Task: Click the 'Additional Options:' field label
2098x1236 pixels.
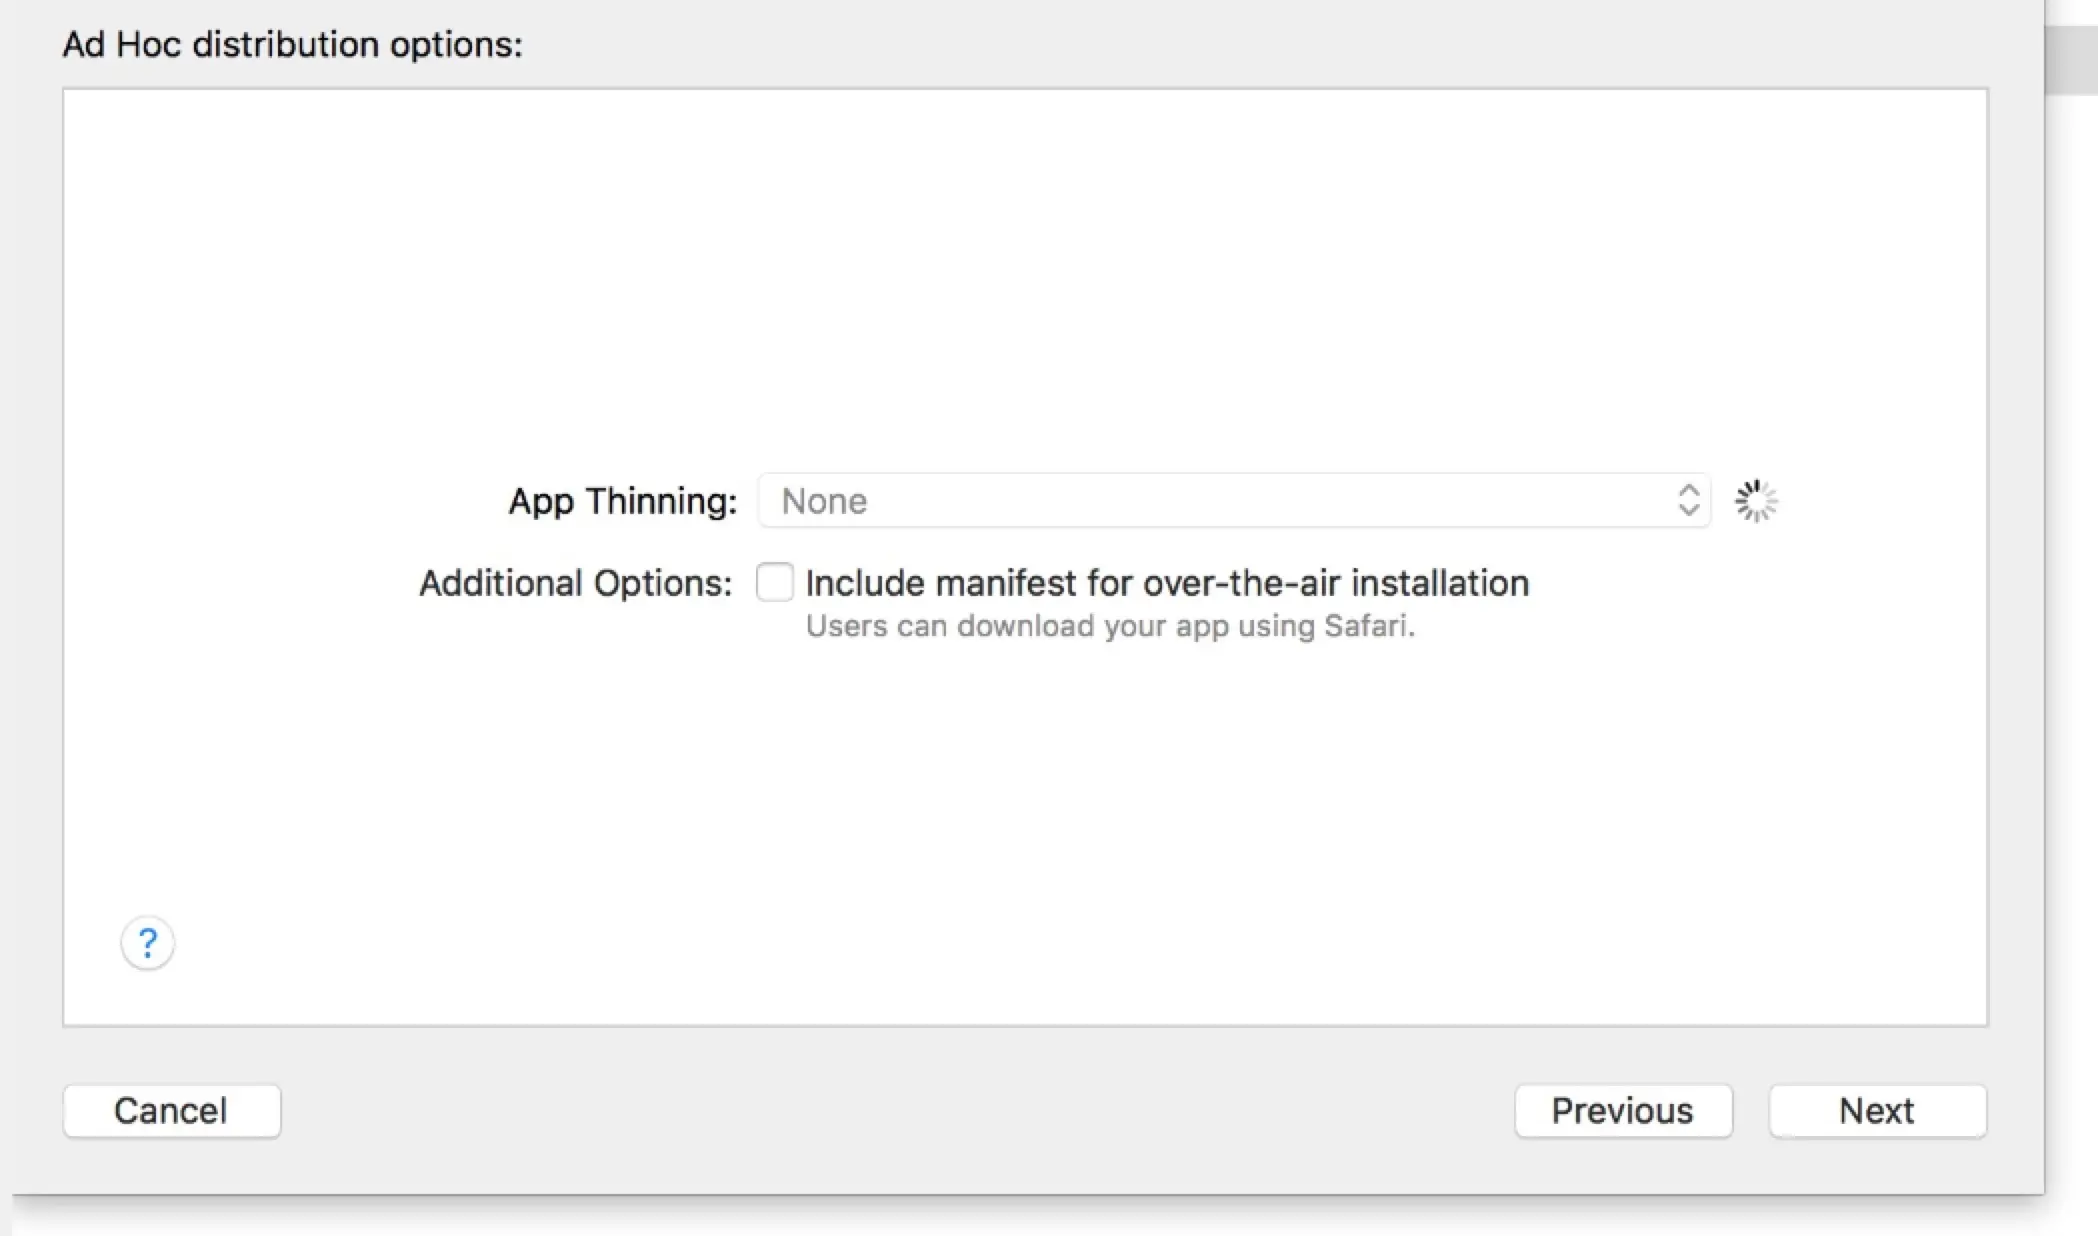Action: coord(575,583)
